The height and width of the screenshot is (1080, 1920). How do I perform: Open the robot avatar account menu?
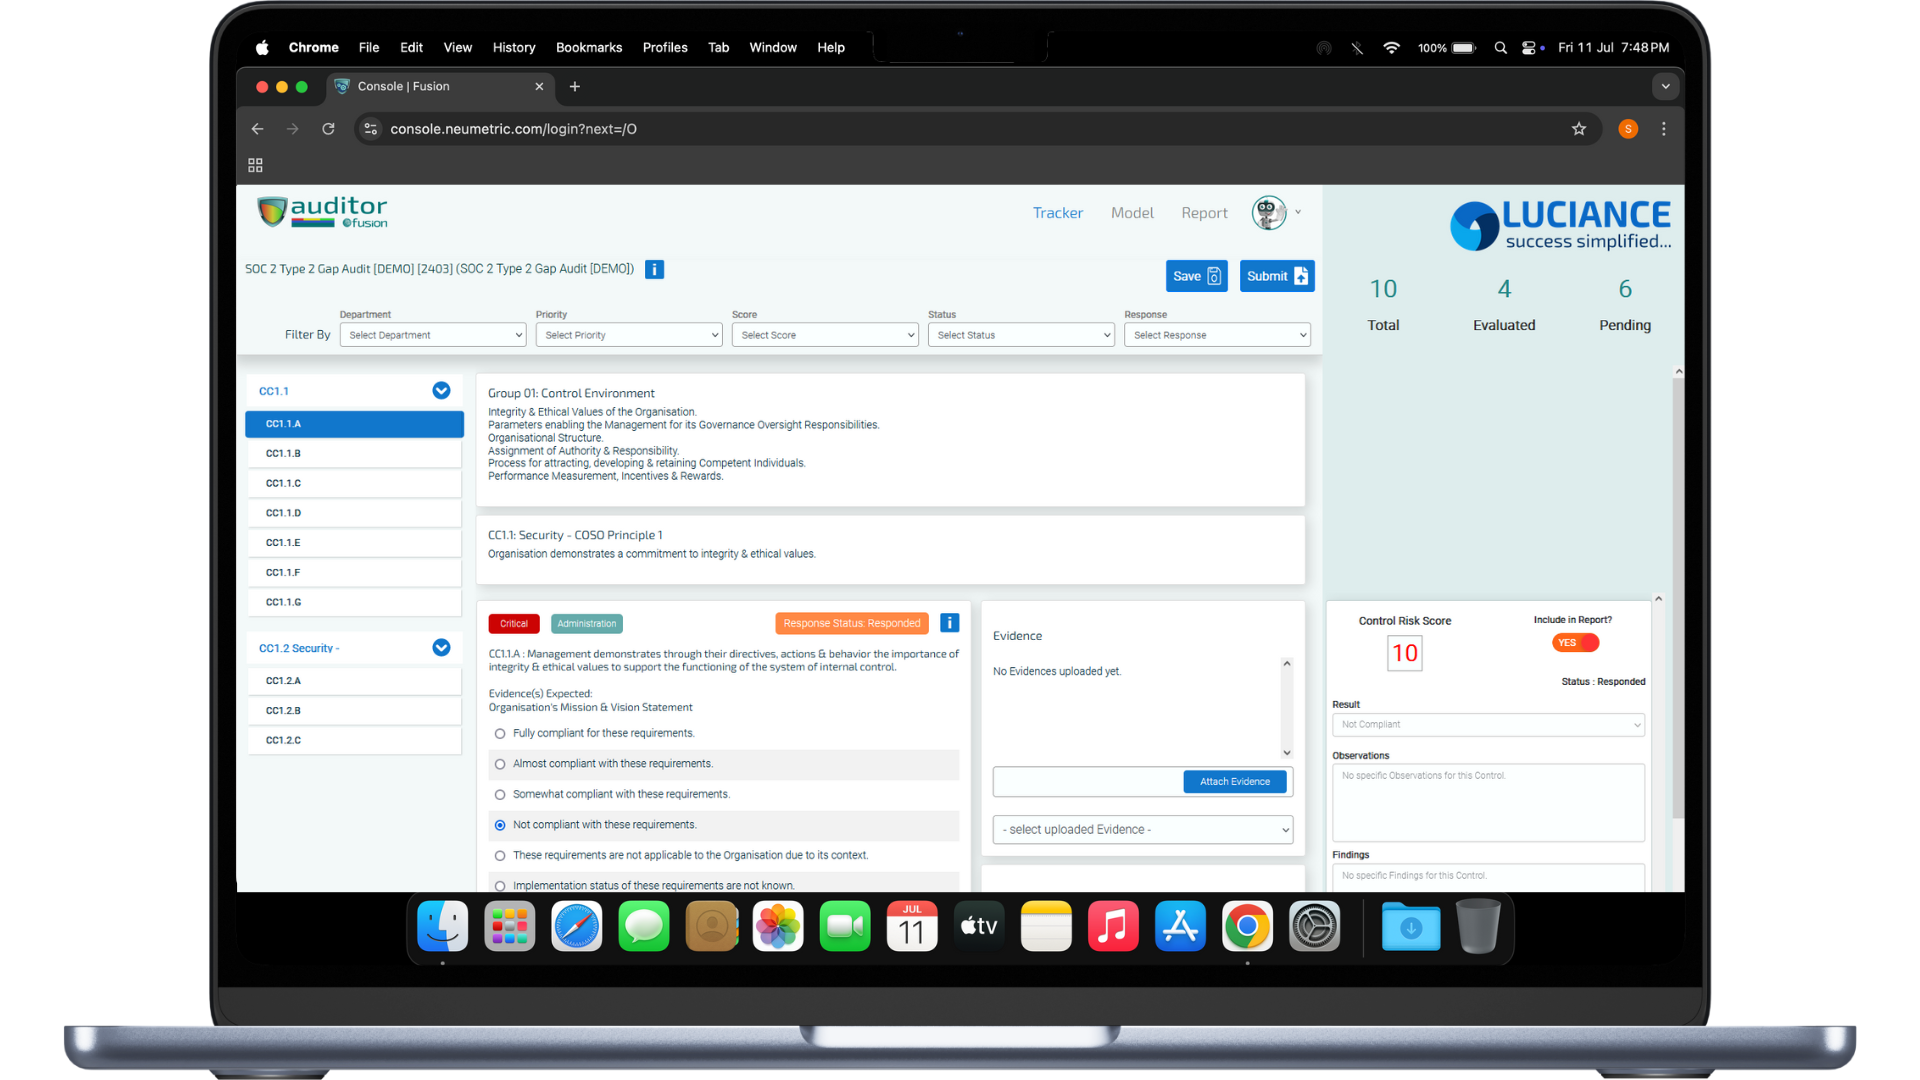pyautogui.click(x=1268, y=212)
